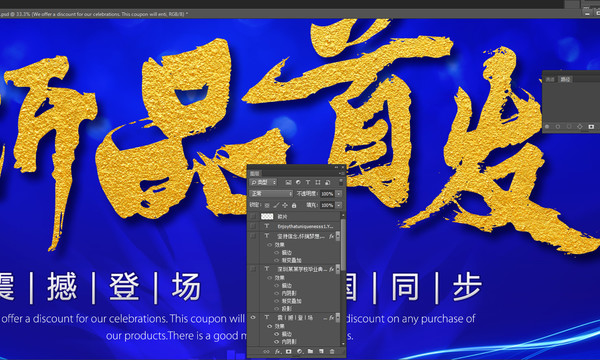This screenshot has height=360, width=600.
Task: Load path as selection in Paths panel
Action: [569, 127]
